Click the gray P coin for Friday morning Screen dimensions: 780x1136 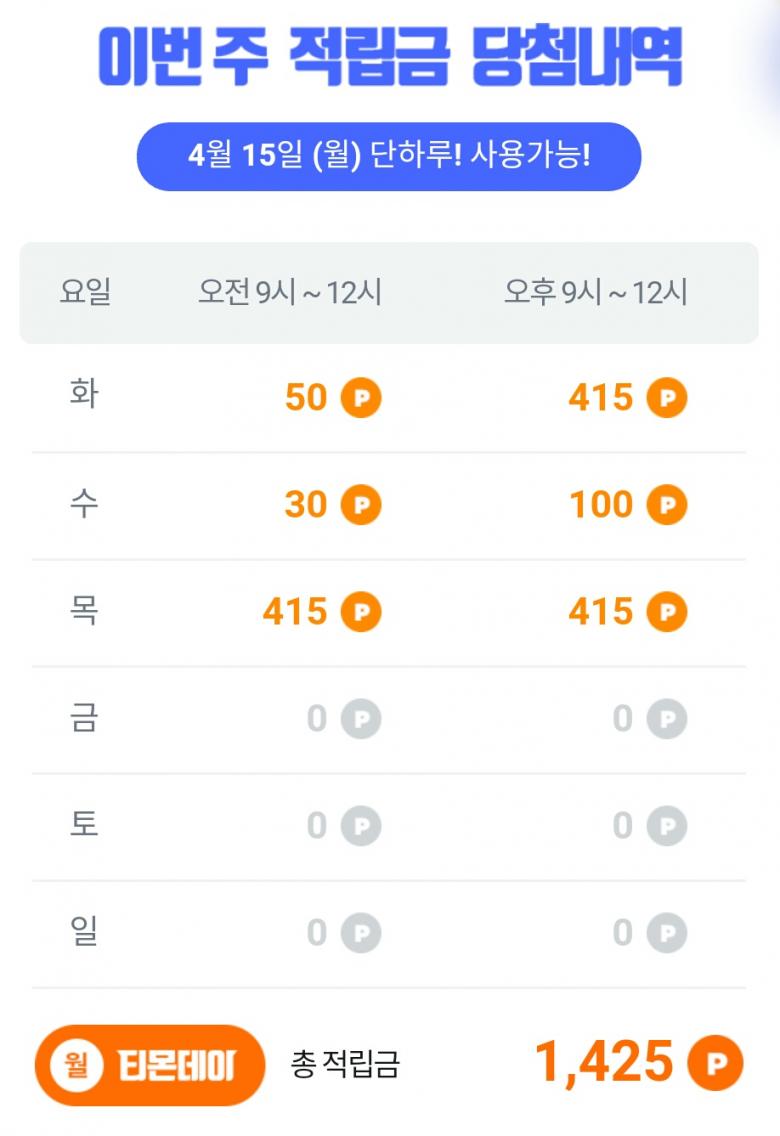tap(361, 719)
